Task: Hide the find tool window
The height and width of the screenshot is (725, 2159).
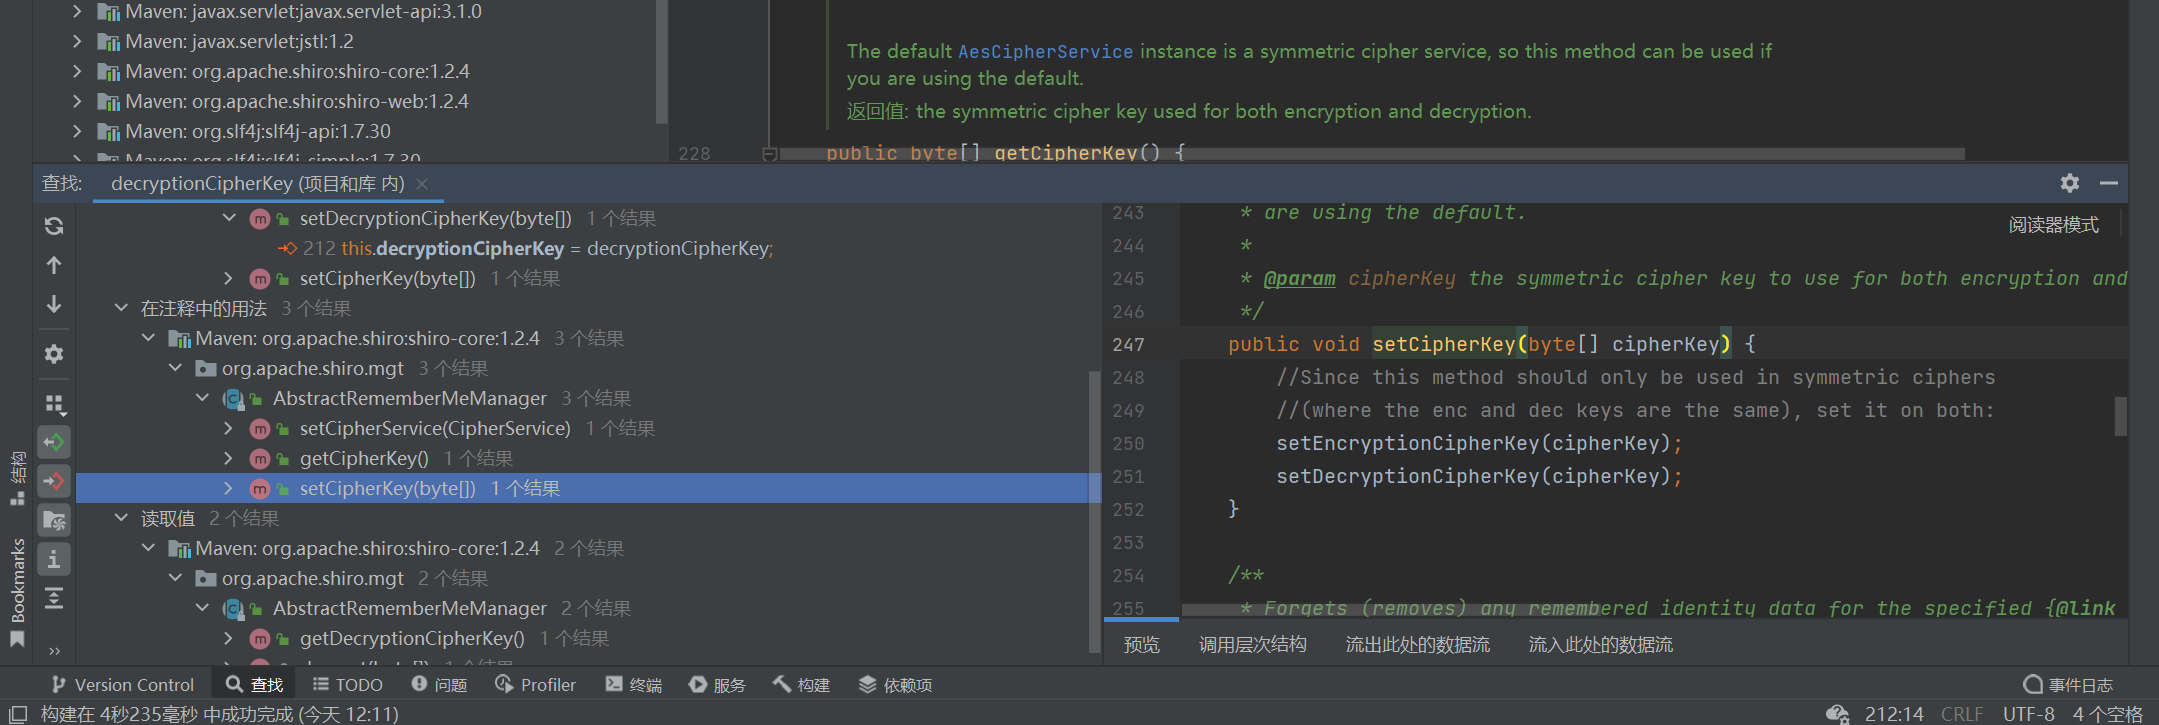Action: point(2109,183)
